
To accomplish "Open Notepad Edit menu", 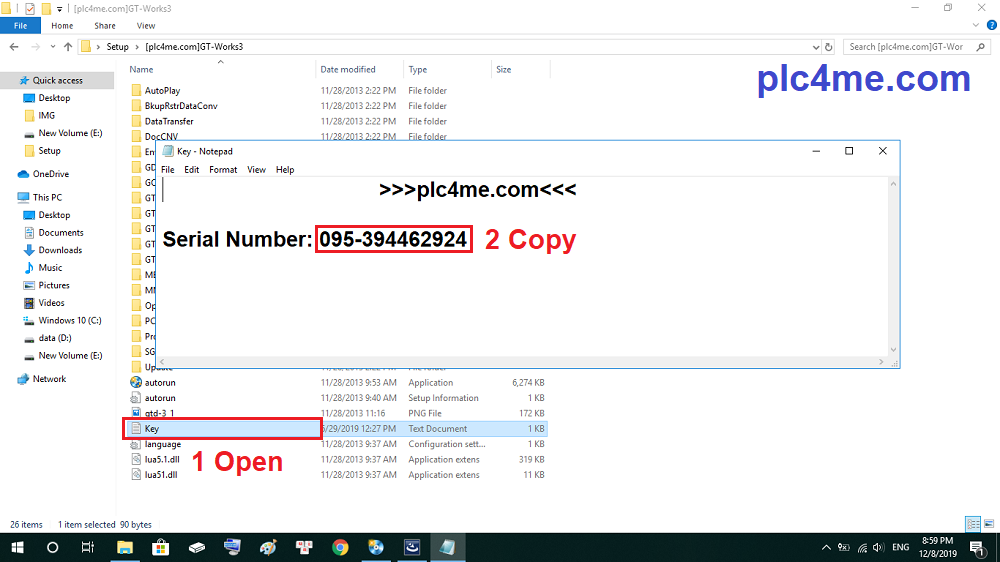I will 191,170.
